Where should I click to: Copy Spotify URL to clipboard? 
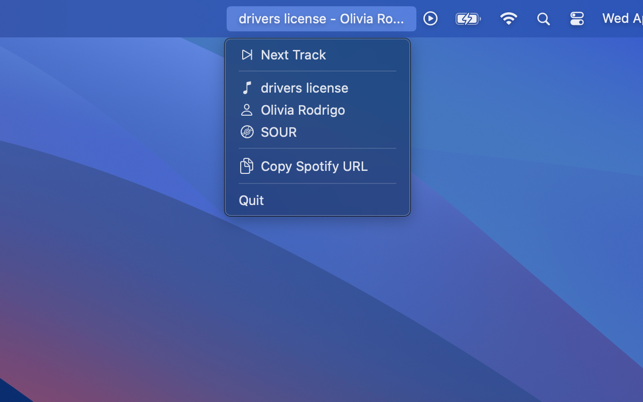pos(317,166)
